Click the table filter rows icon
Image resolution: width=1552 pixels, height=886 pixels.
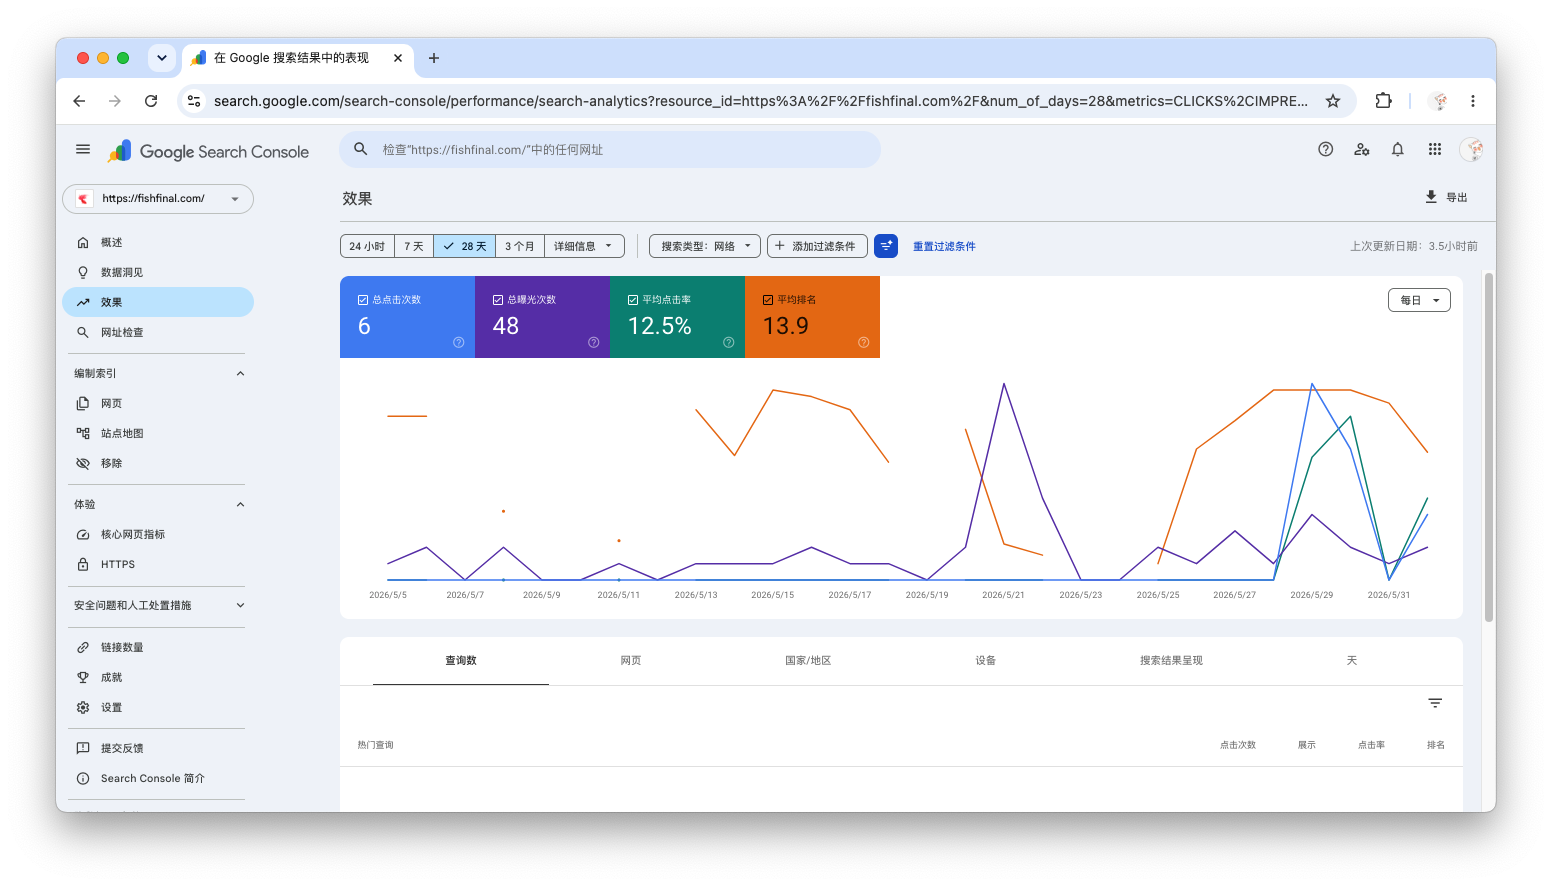click(1434, 704)
